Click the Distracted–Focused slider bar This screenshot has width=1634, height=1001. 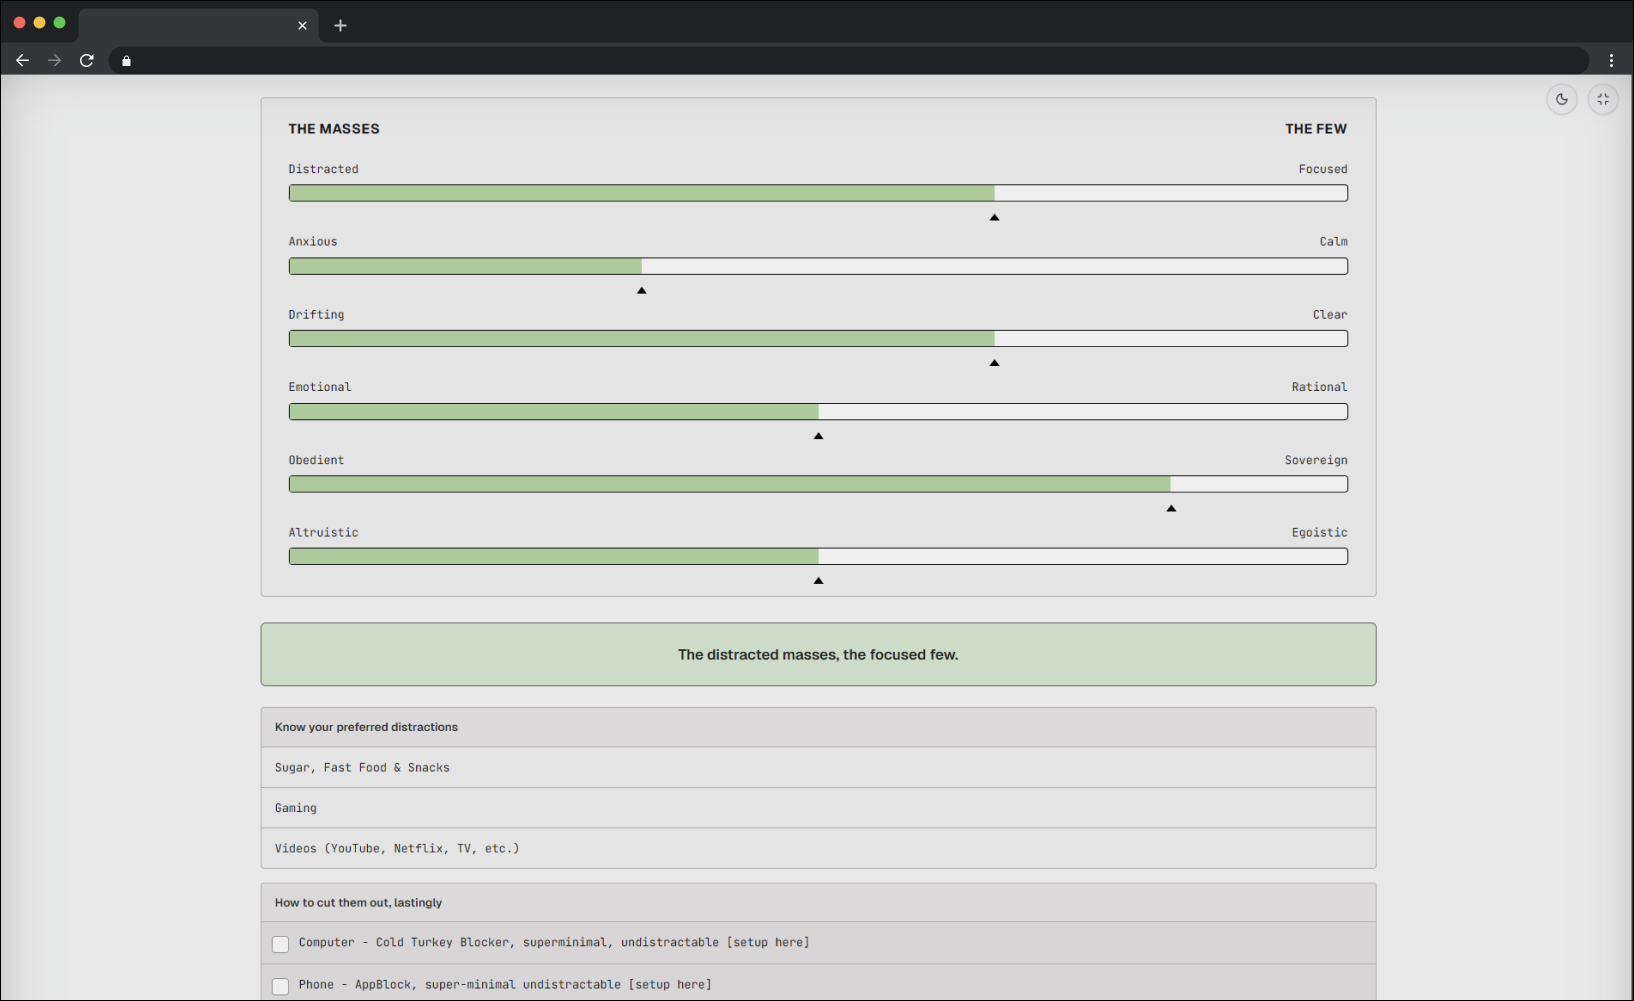click(818, 193)
